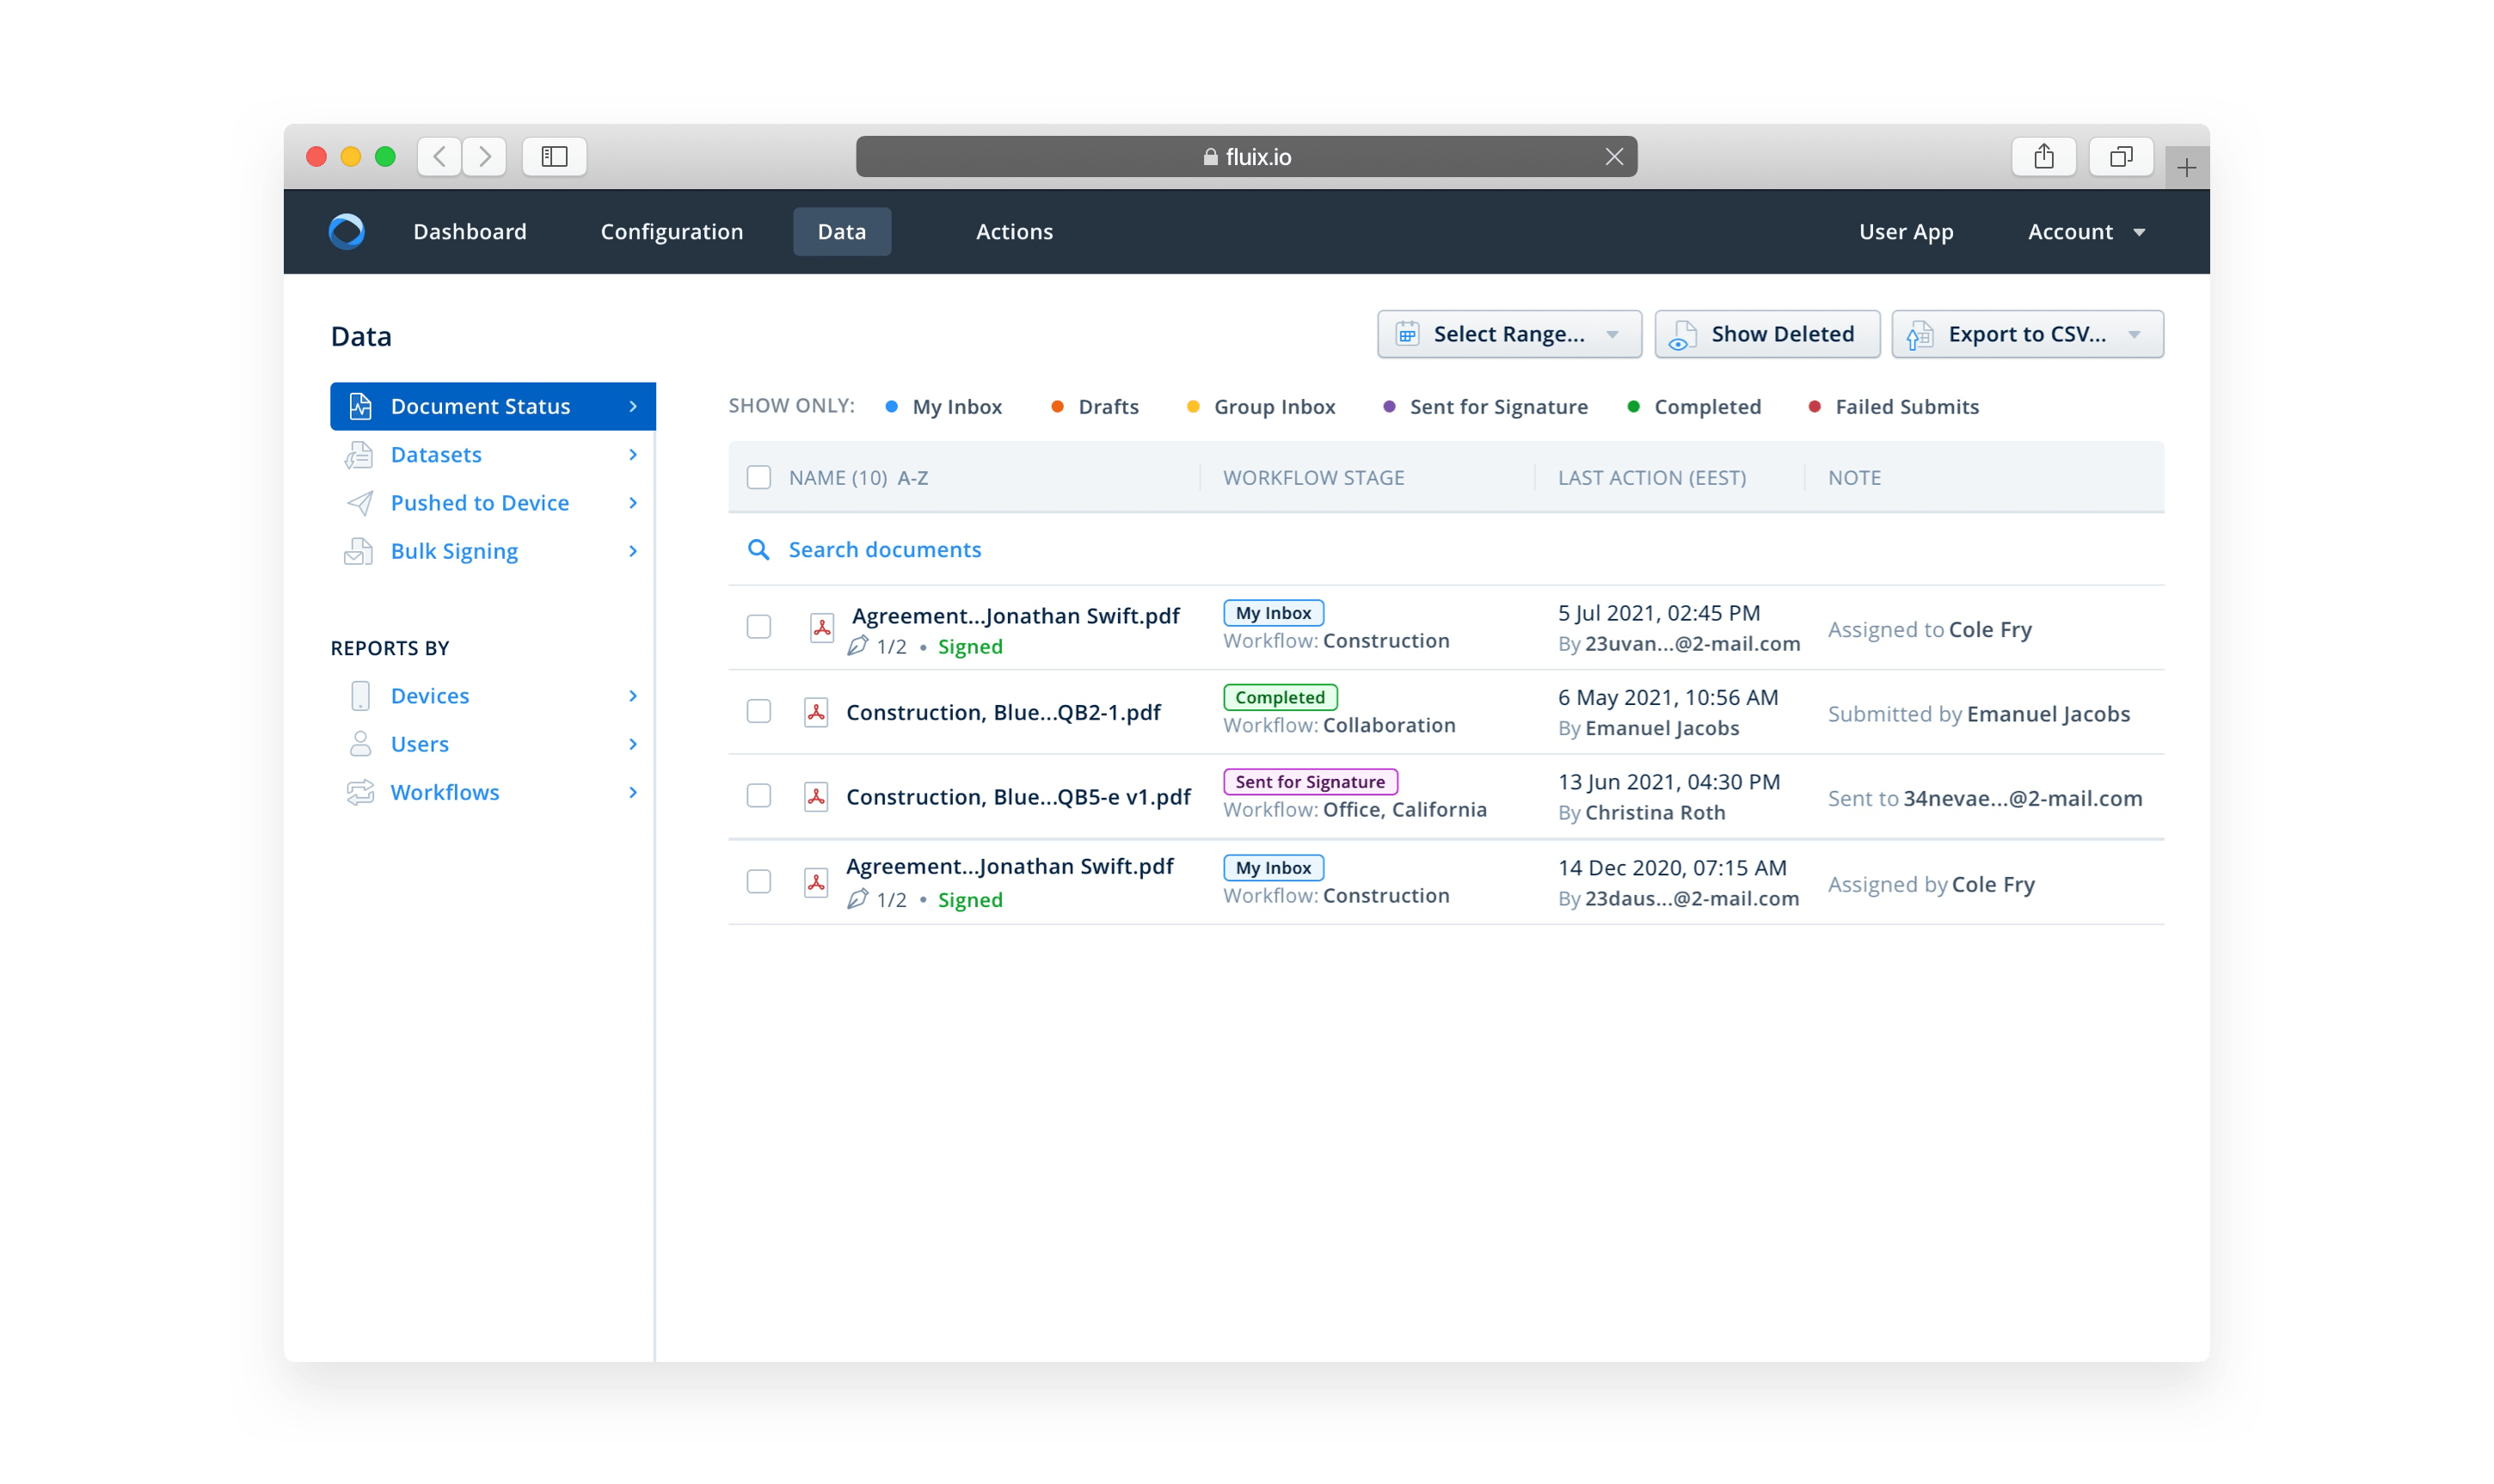Toggle the select-all checkbox in header
Screen dimensions: 2494x1484
click(x=759, y=478)
